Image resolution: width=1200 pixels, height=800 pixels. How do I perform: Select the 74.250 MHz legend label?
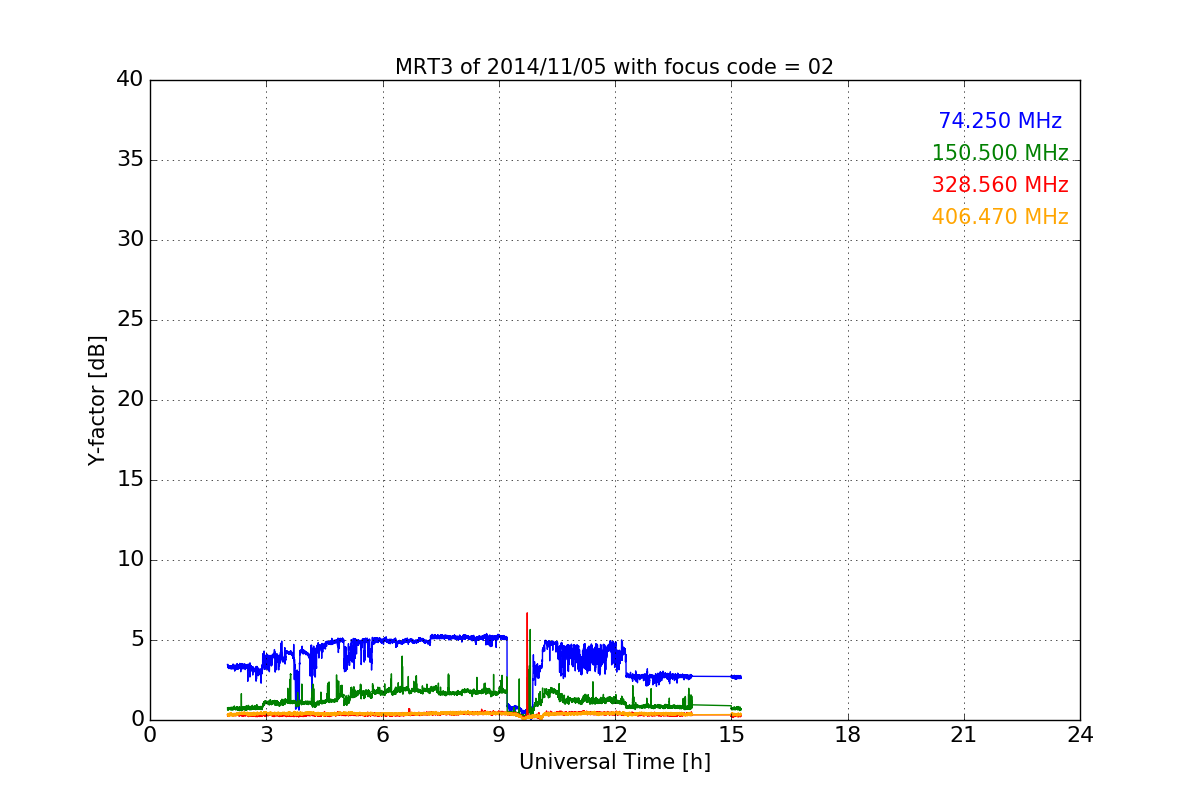tap(1000, 121)
